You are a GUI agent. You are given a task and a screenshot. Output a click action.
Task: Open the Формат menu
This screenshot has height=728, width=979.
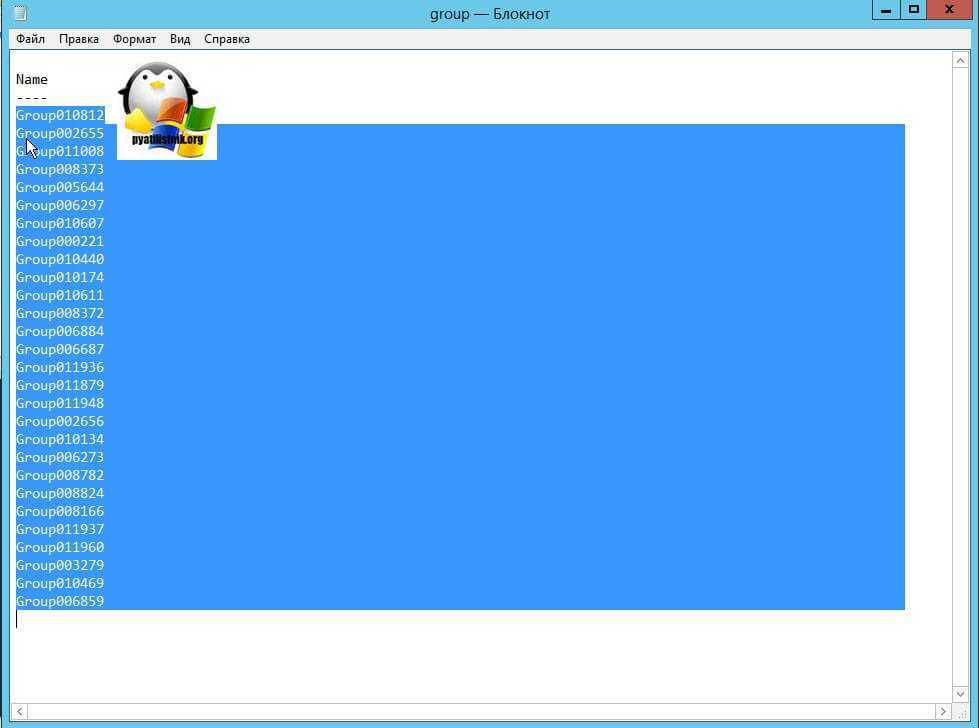pos(134,39)
